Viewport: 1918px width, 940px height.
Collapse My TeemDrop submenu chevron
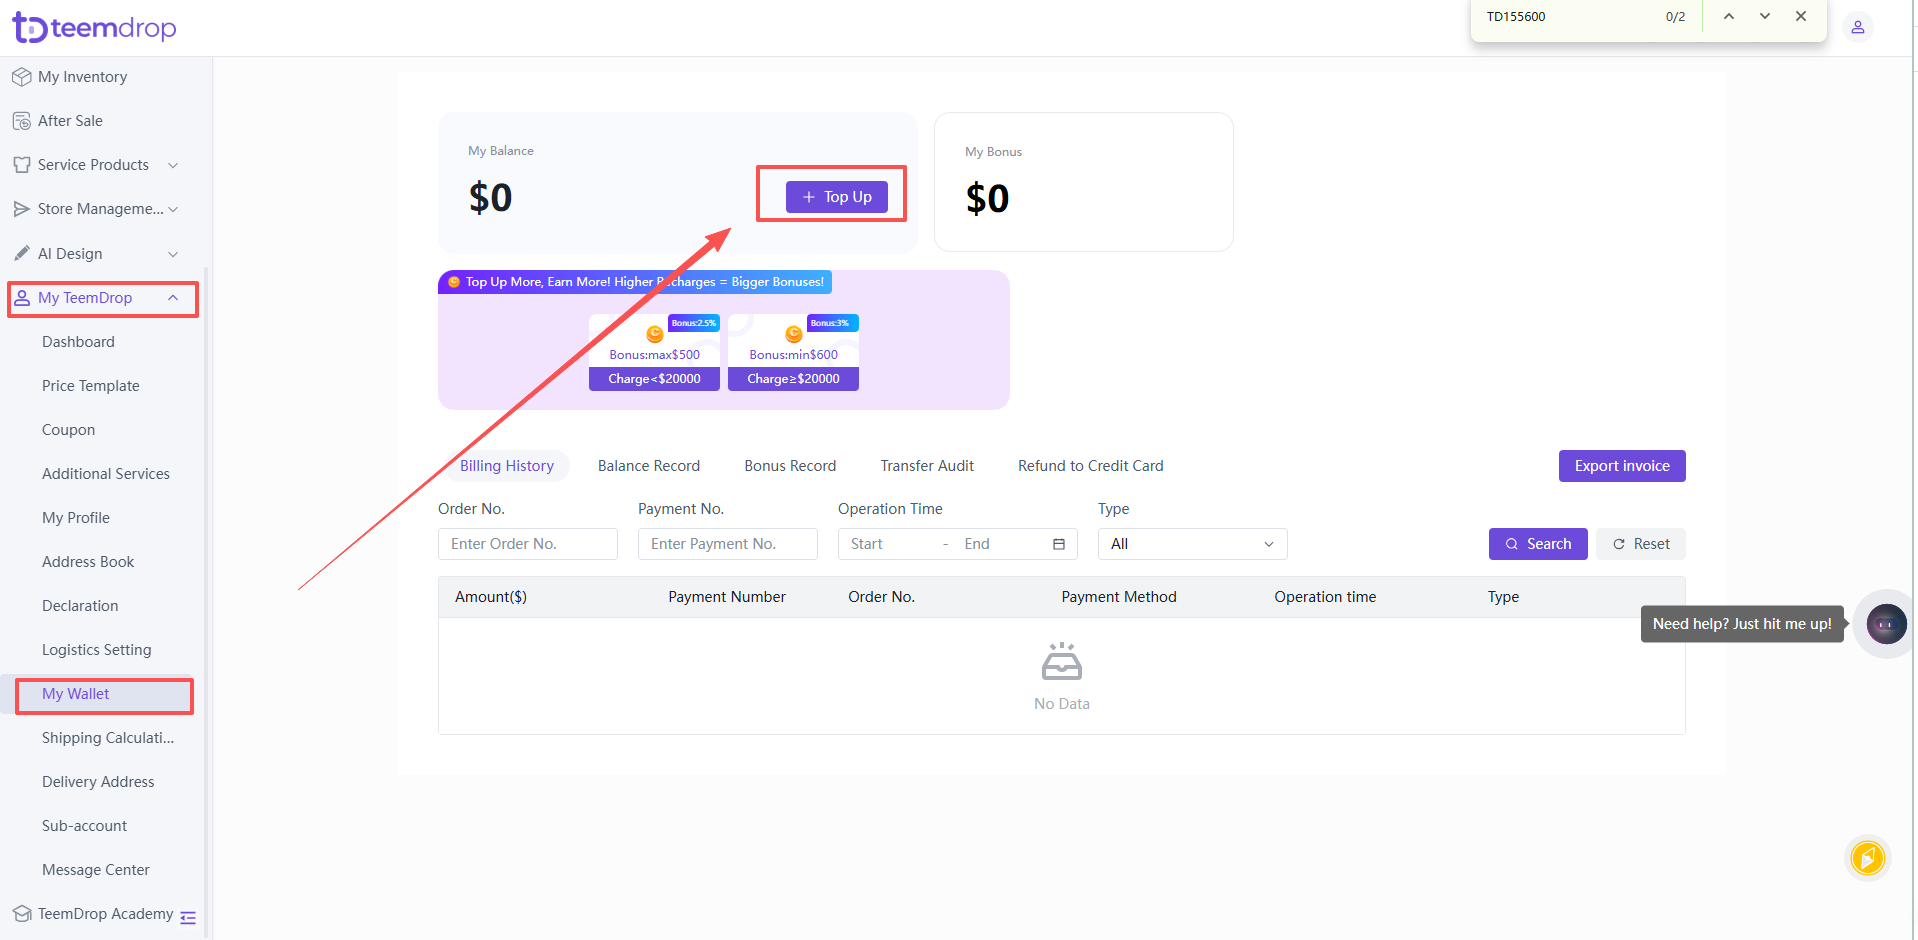tap(173, 298)
